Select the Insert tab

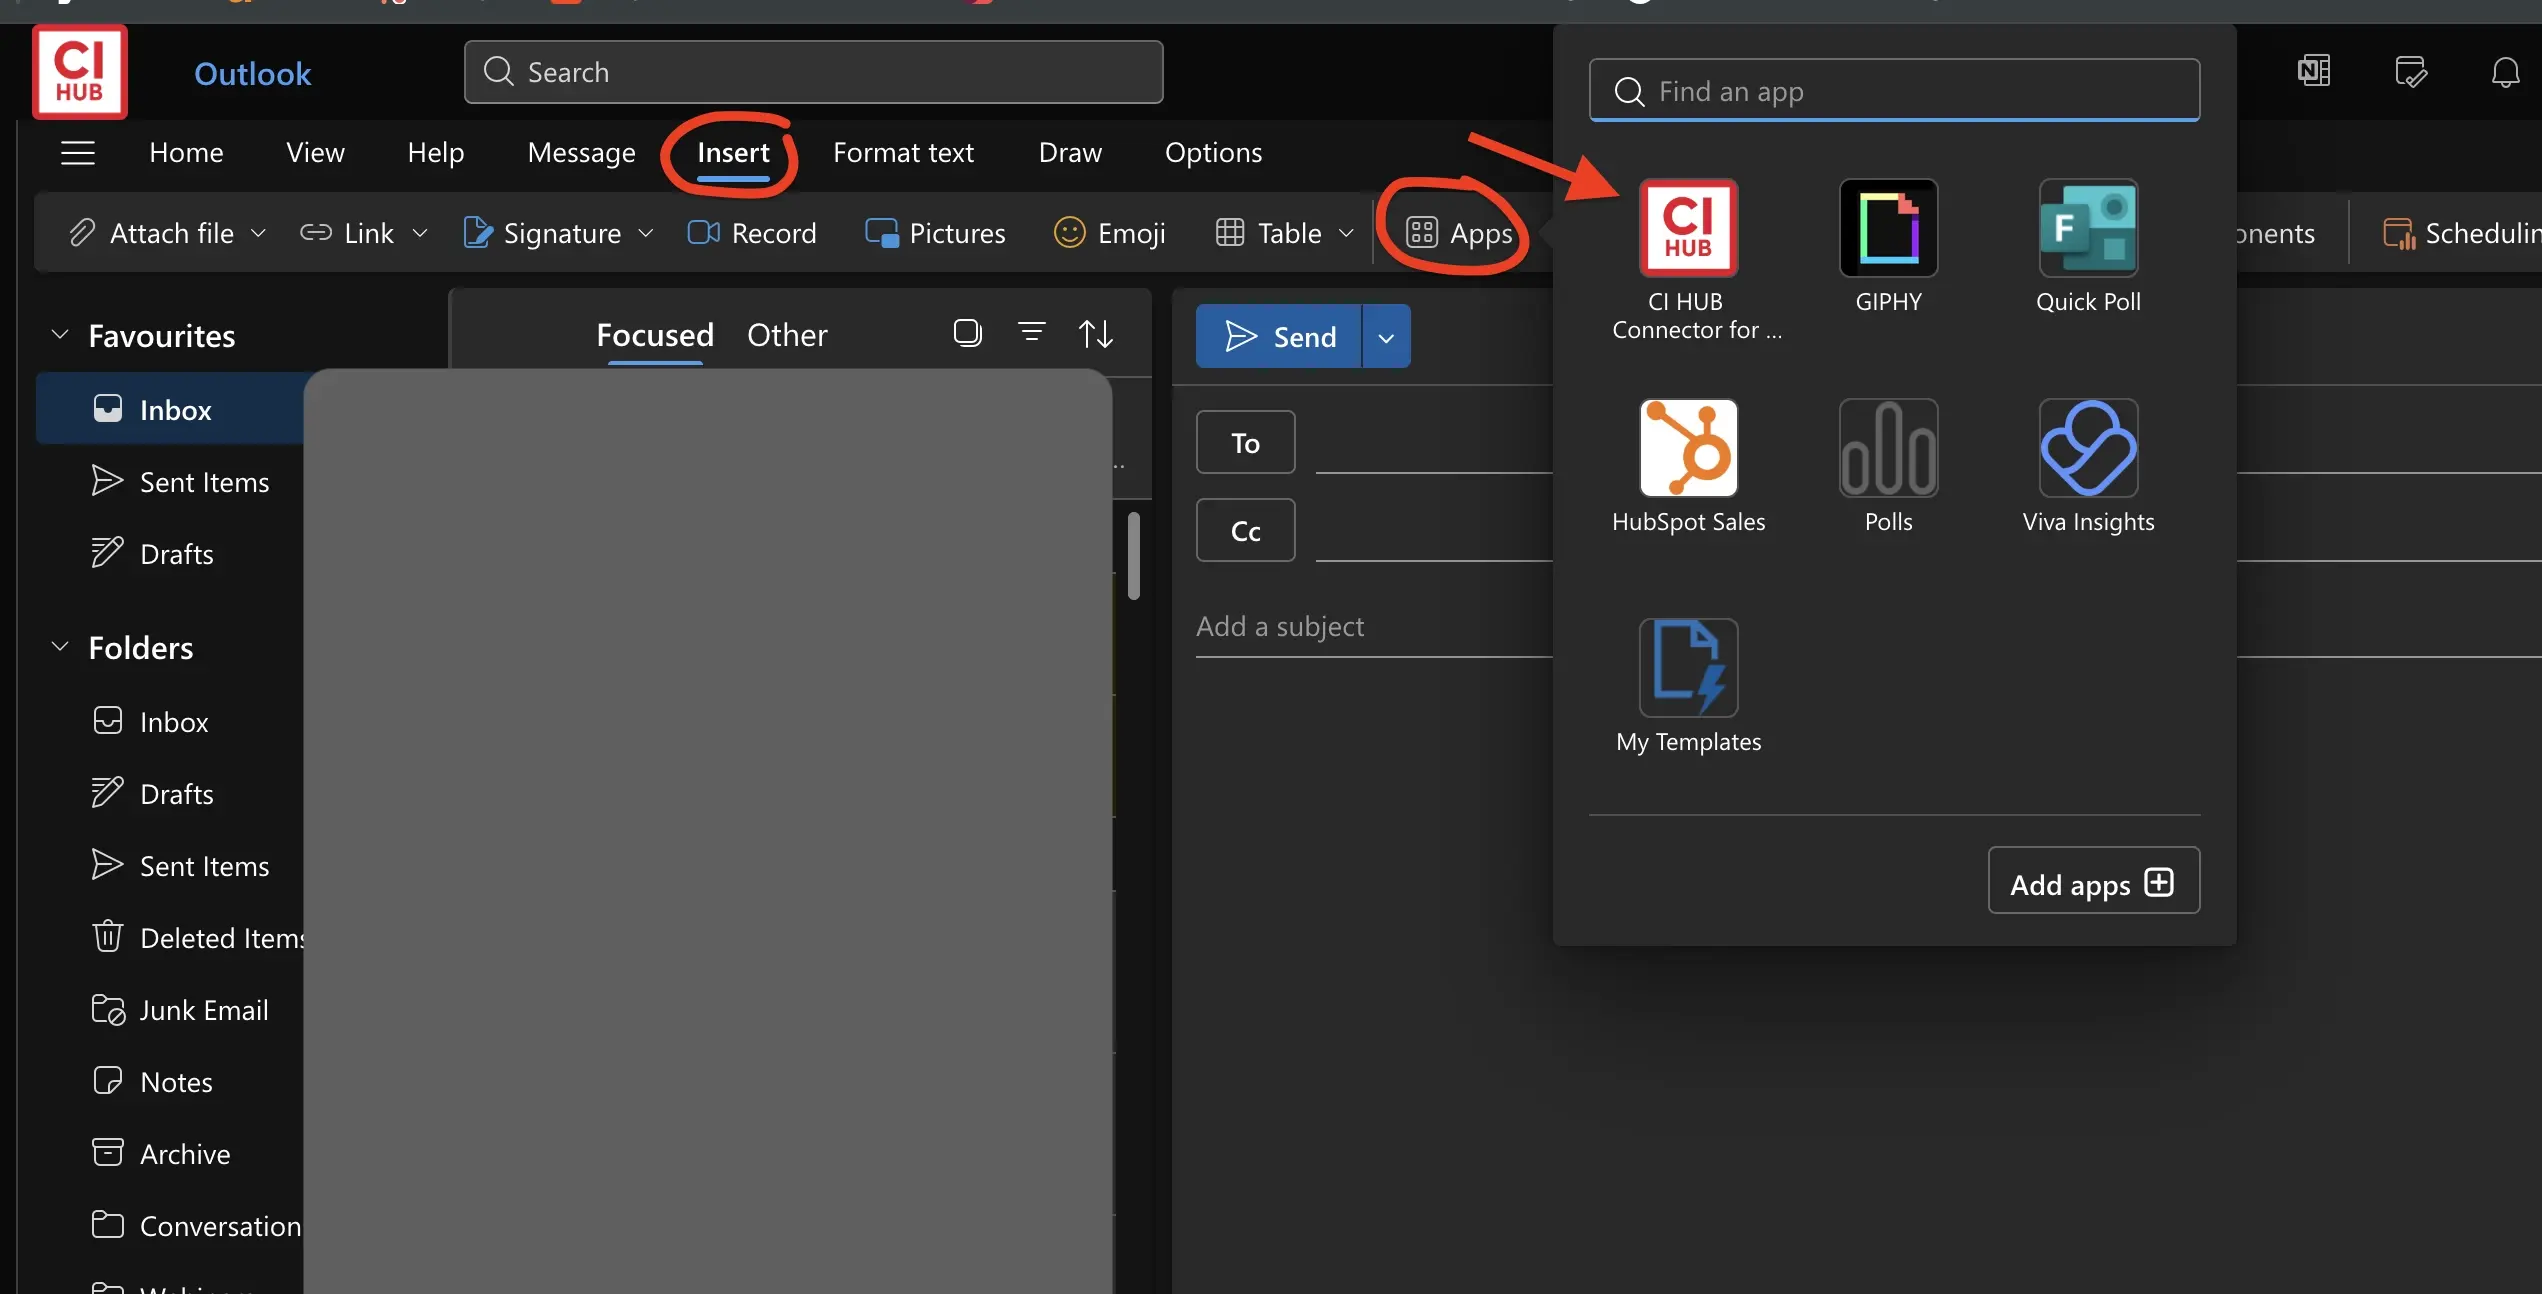733,152
